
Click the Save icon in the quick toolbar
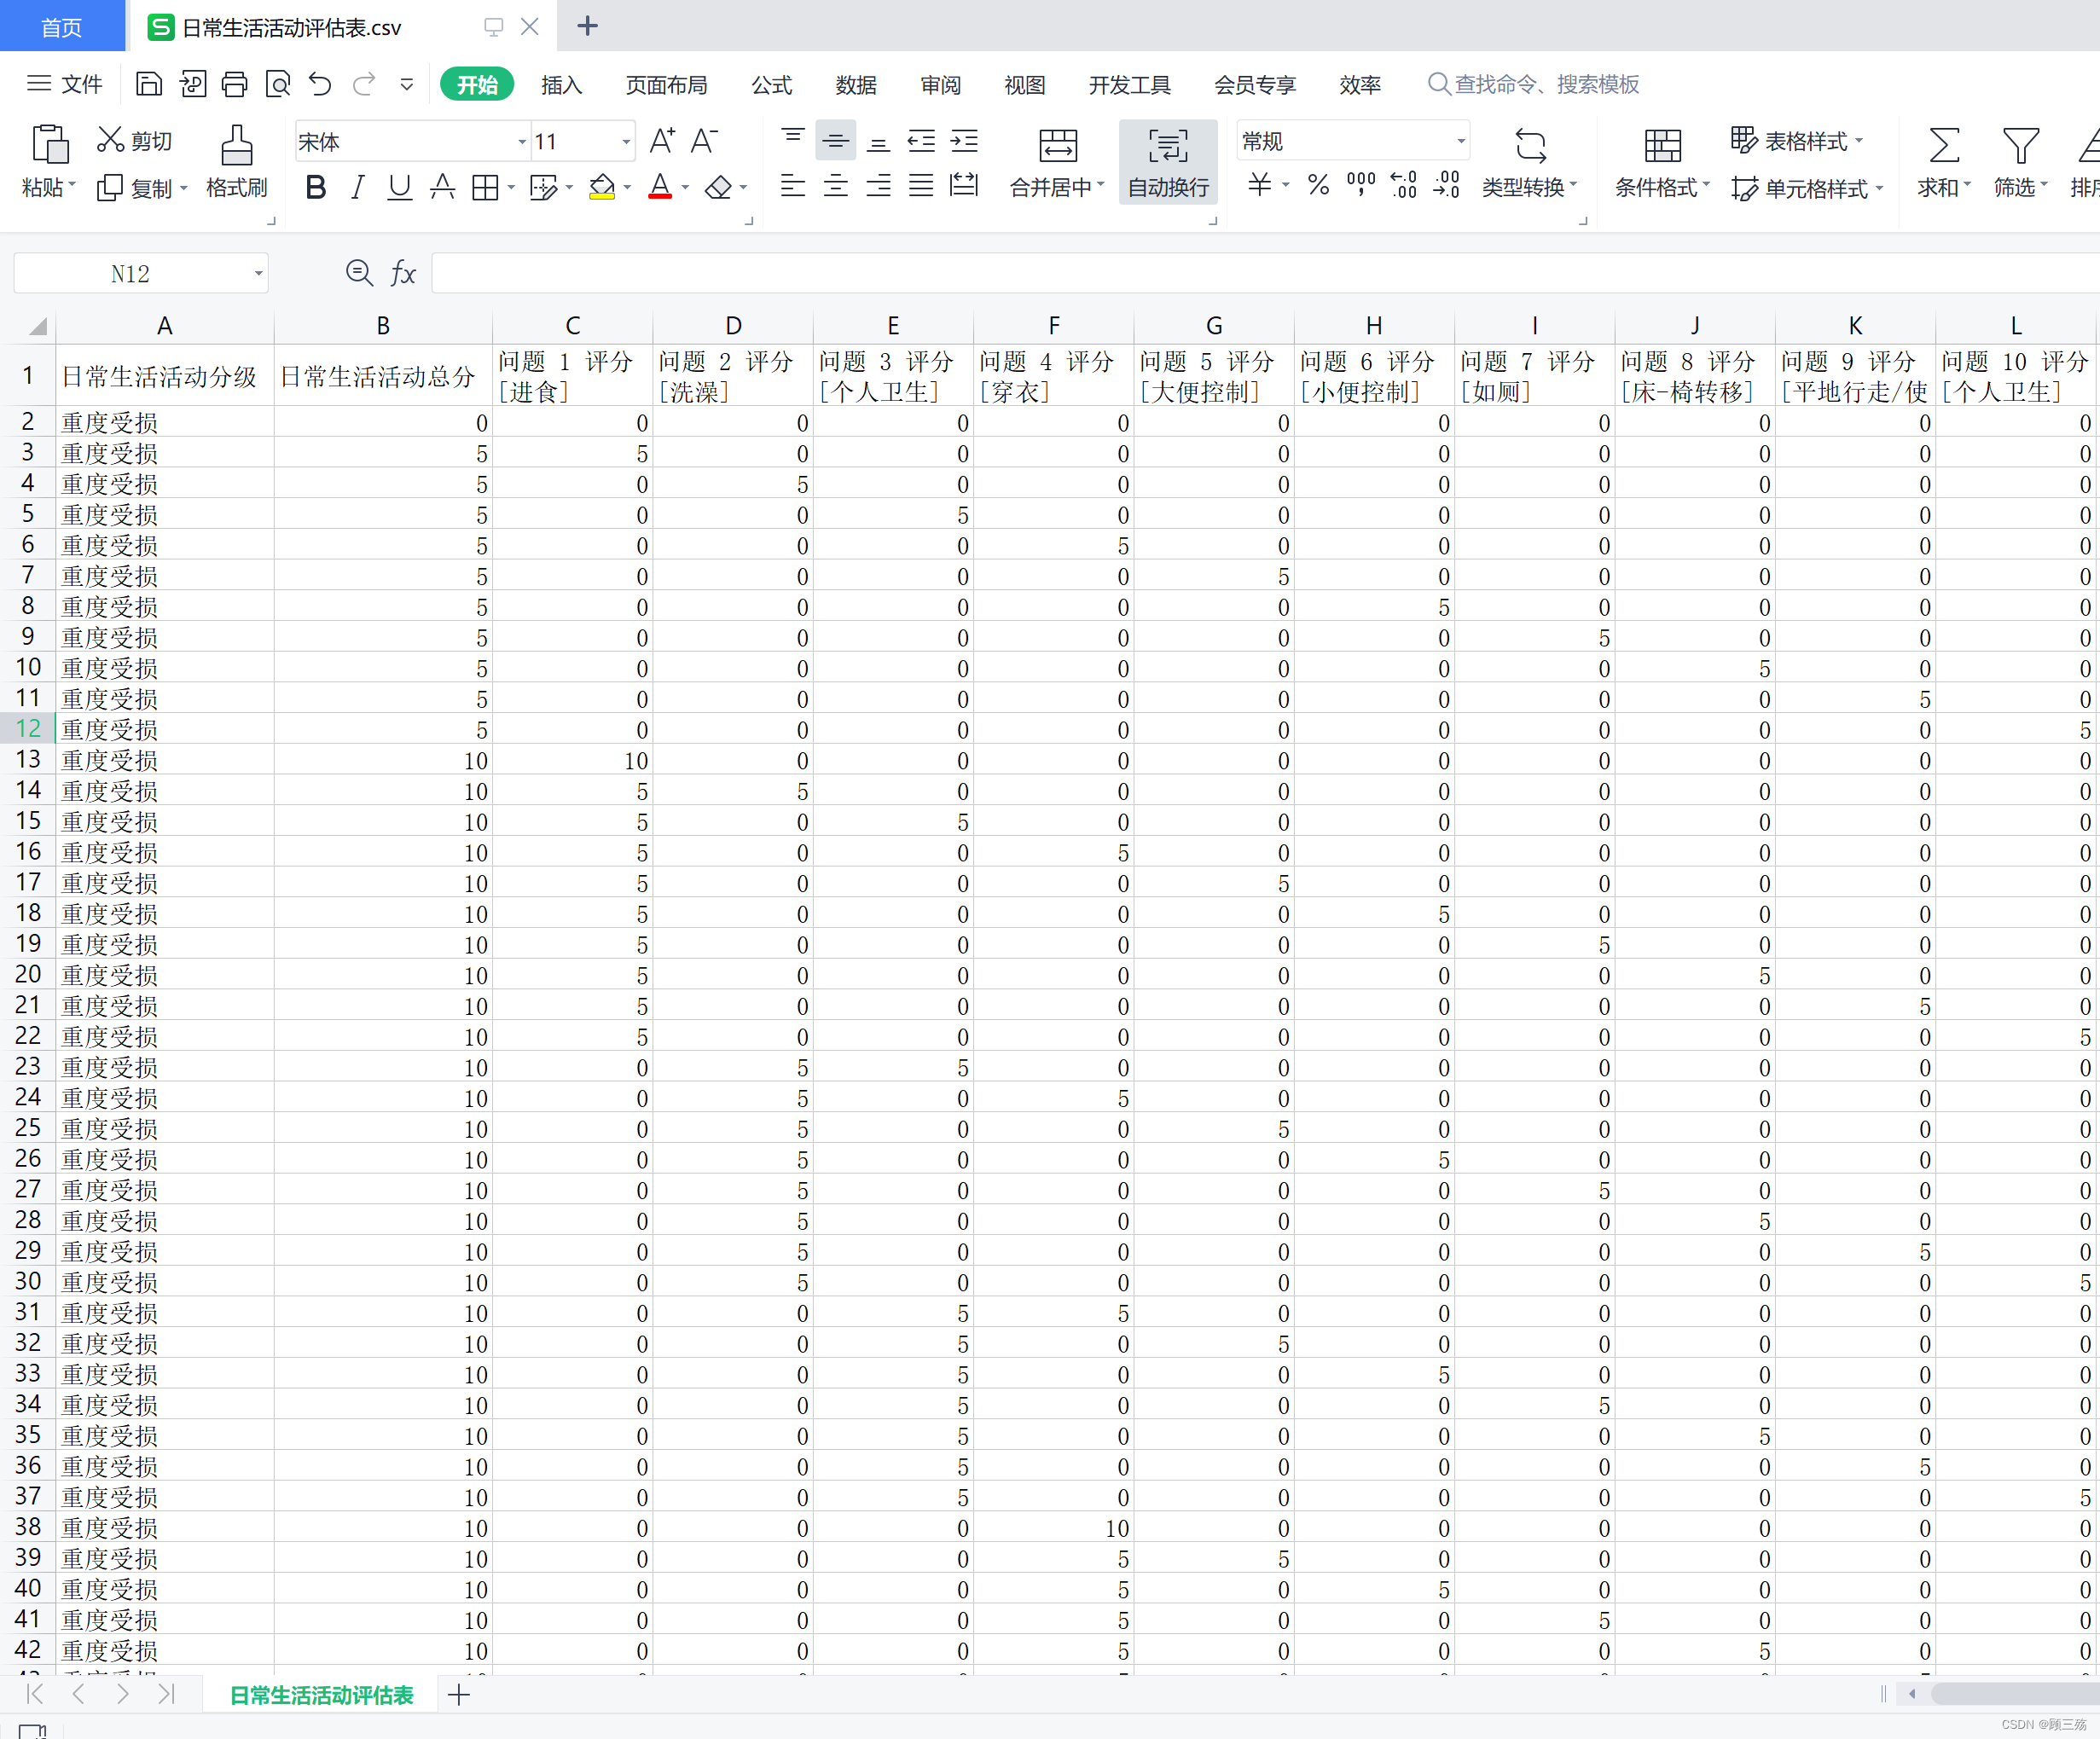point(148,84)
